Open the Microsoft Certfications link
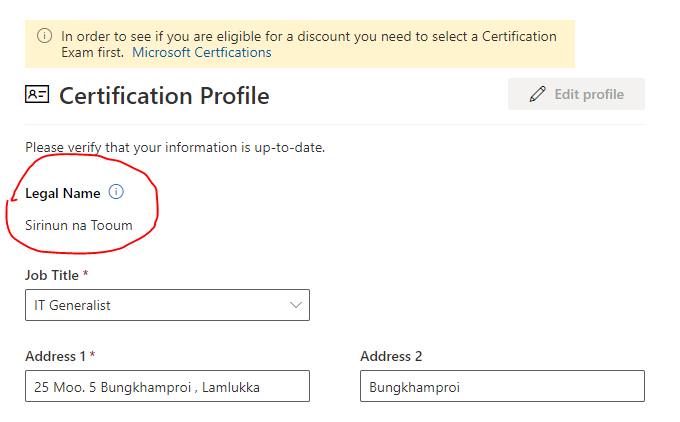 (x=201, y=52)
